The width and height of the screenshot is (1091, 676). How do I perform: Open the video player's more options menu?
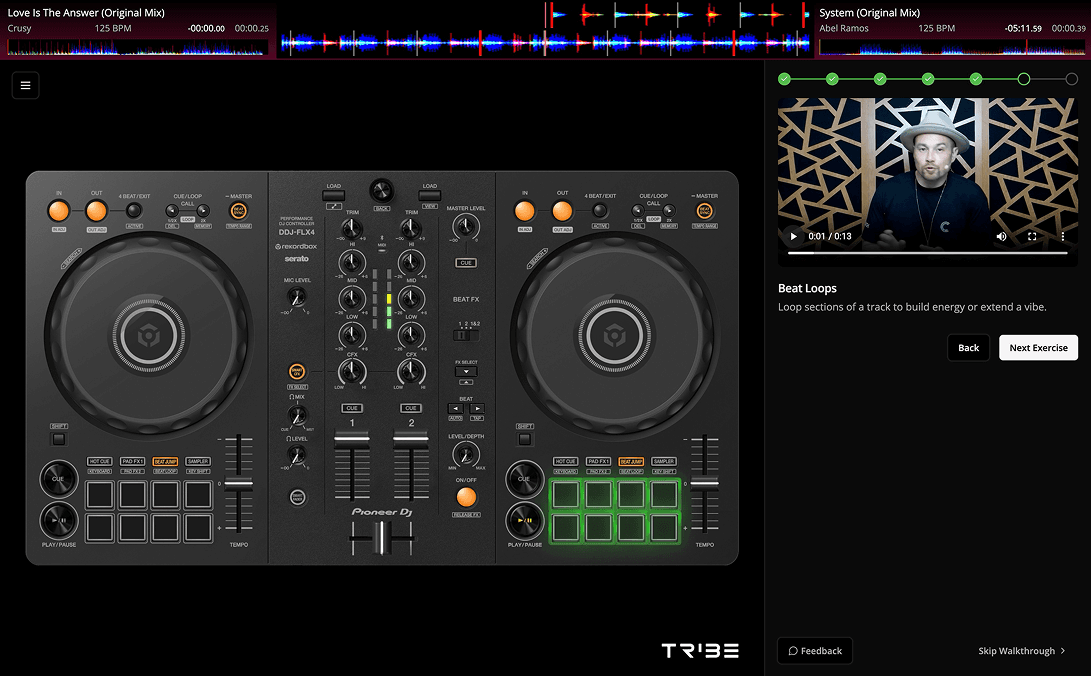coord(1063,236)
